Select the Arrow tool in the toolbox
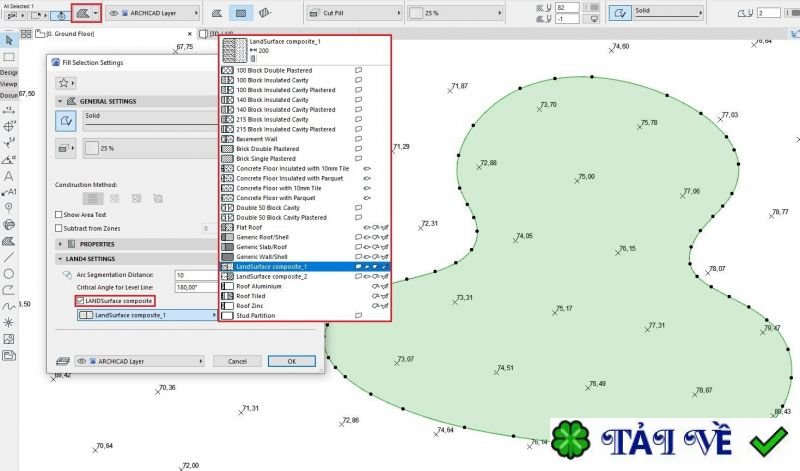Viewport: 800px width, 471px height. tap(9, 39)
